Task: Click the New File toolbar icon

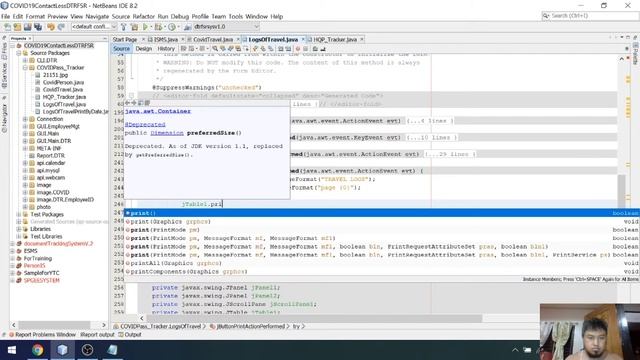Action: click(7, 27)
